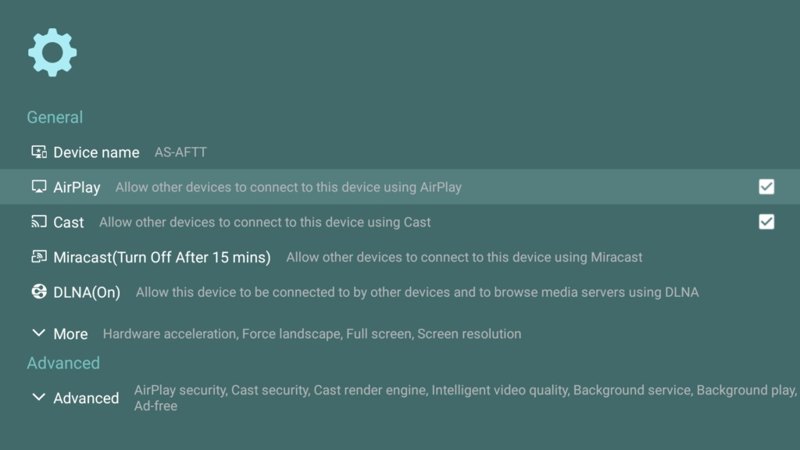Click the Cast row label
Image resolution: width=800 pixels, height=450 pixels.
pos(69,222)
